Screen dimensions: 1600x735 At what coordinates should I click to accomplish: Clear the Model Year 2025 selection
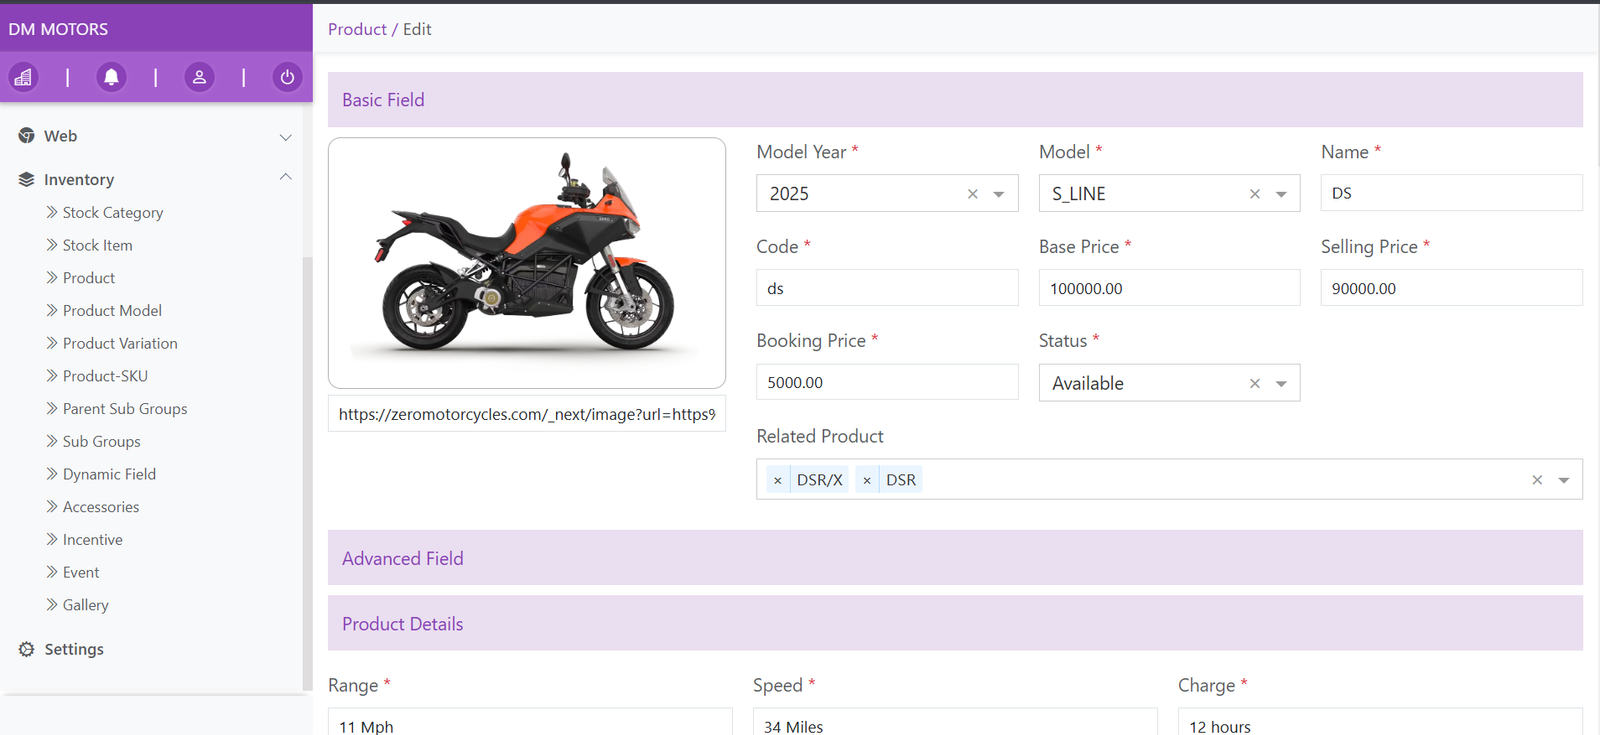pos(972,194)
